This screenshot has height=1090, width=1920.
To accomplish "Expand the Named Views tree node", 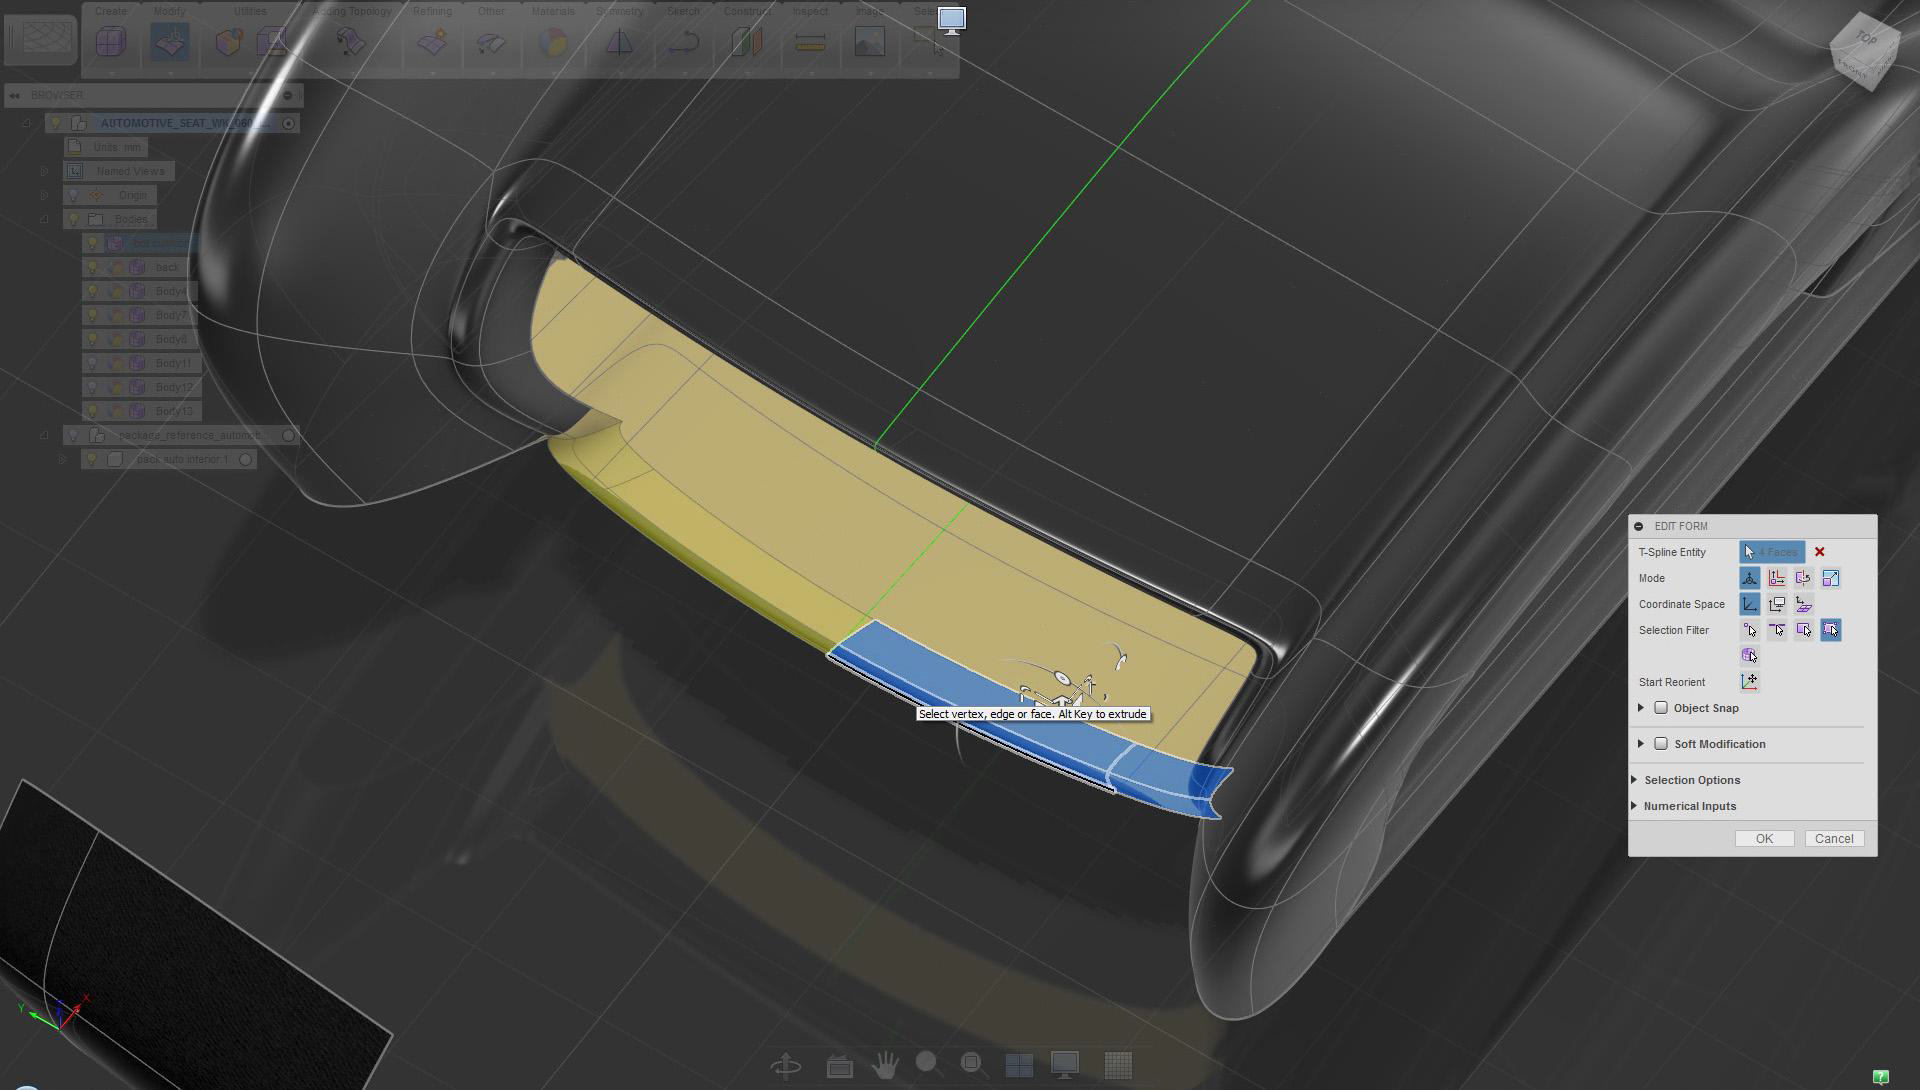I will 44,171.
